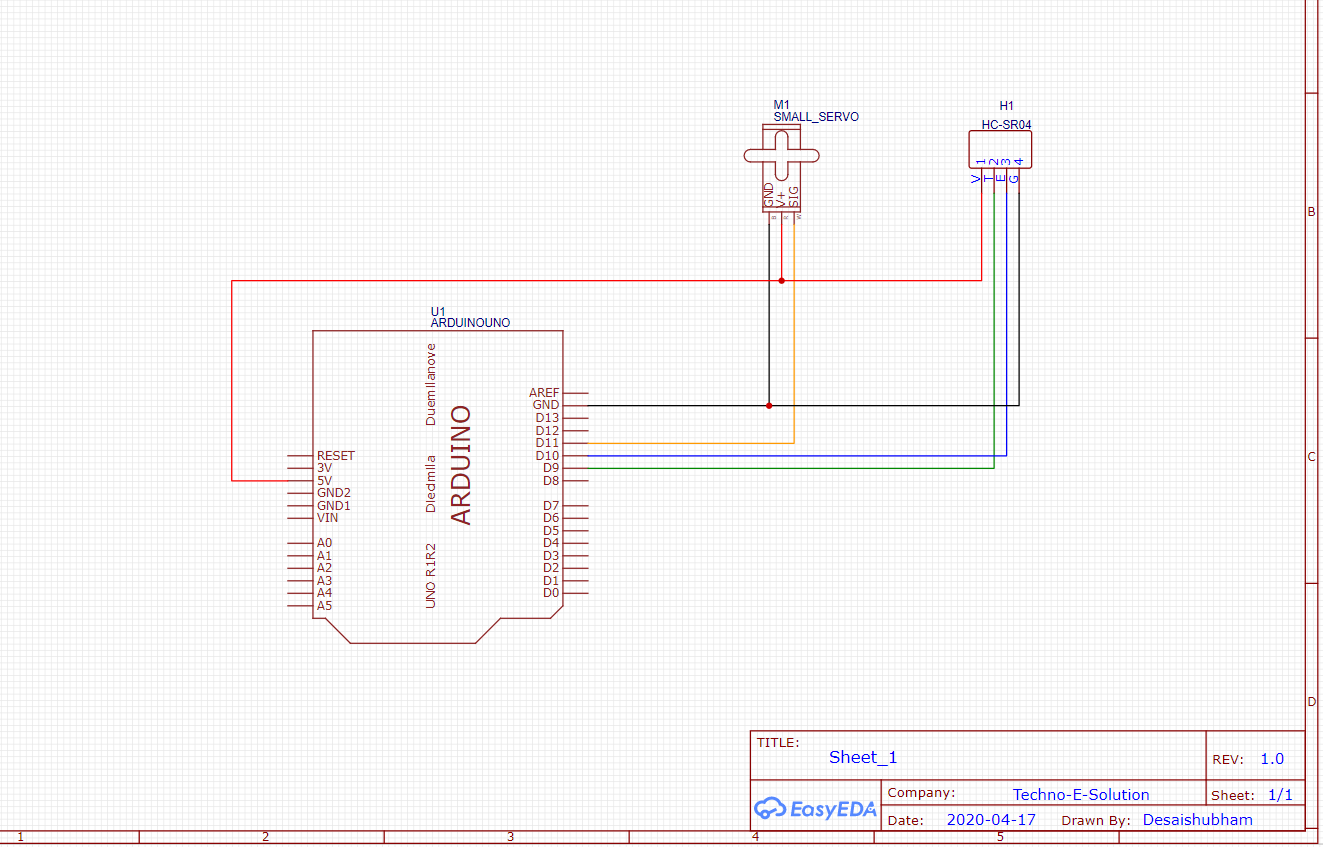The image size is (1323, 847).
Task: Click the EasyEDA logo in the title block
Action: (815, 810)
